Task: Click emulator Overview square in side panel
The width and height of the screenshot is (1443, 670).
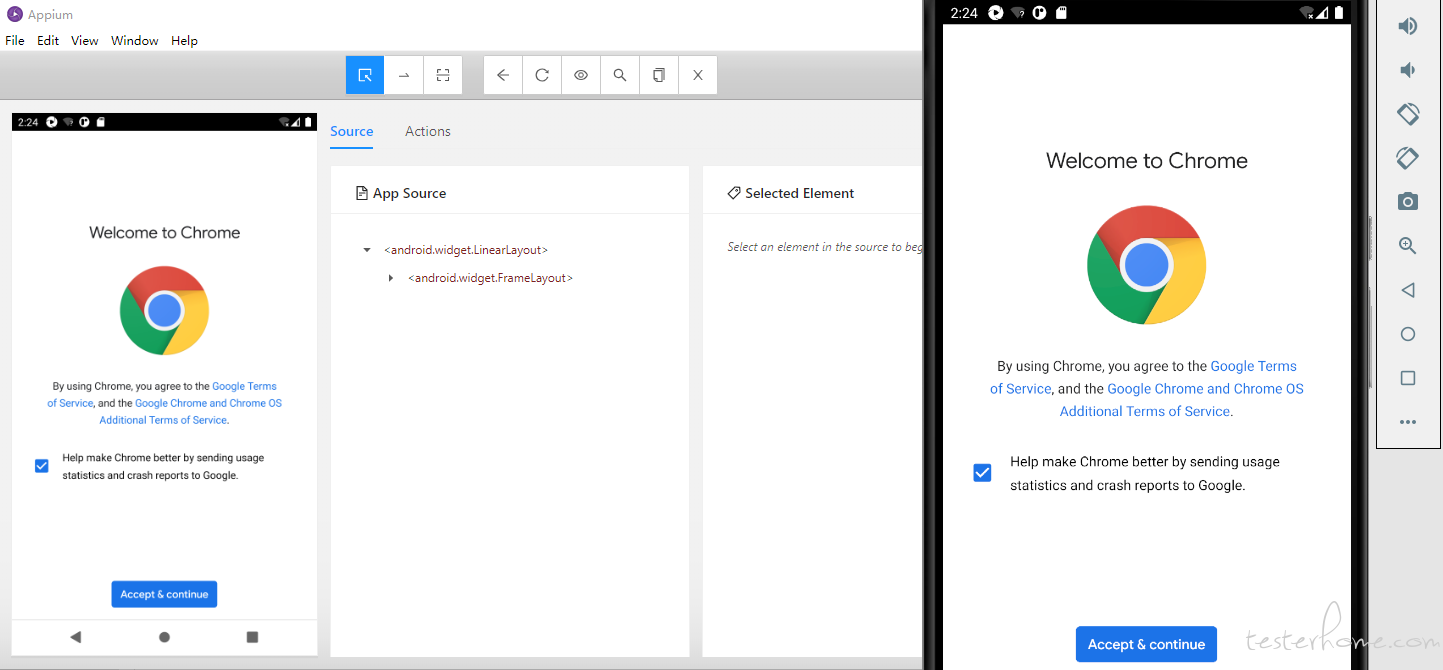Action: 1408,378
